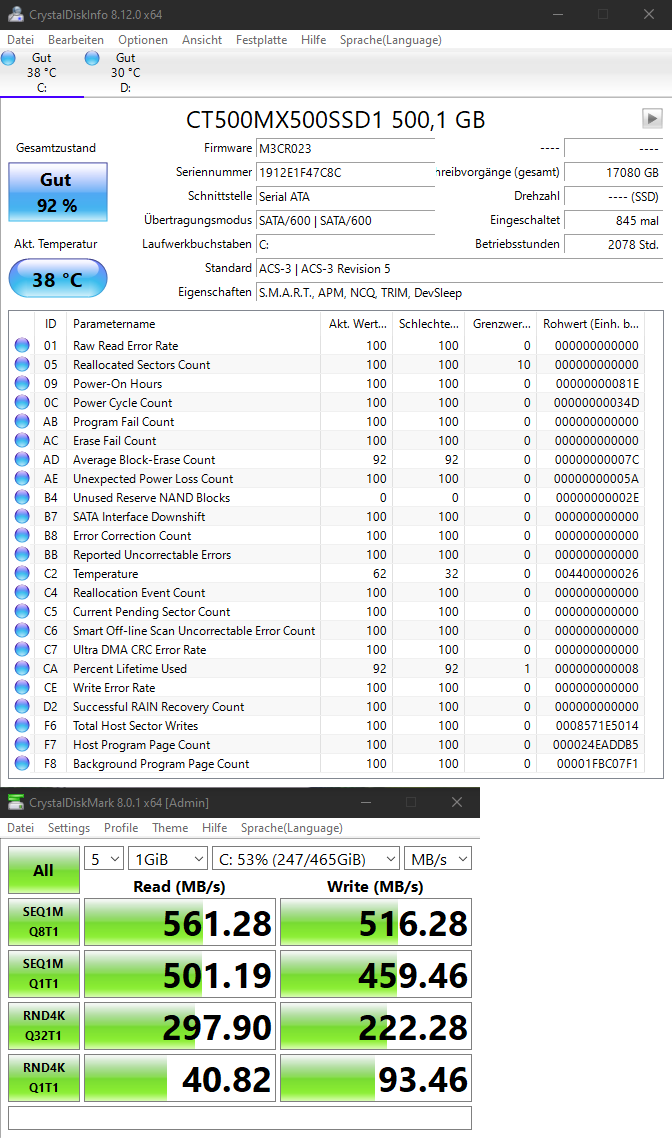Click SEQ1M Q8T1 write result 516.28

376,922
